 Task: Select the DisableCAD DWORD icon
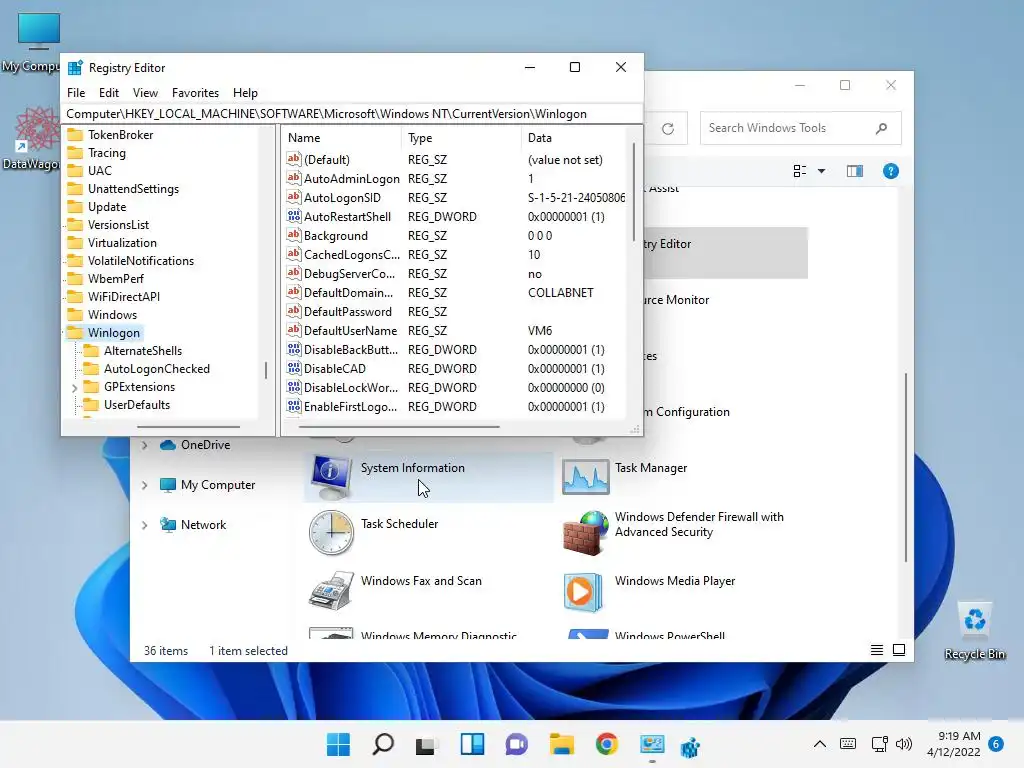(x=294, y=368)
